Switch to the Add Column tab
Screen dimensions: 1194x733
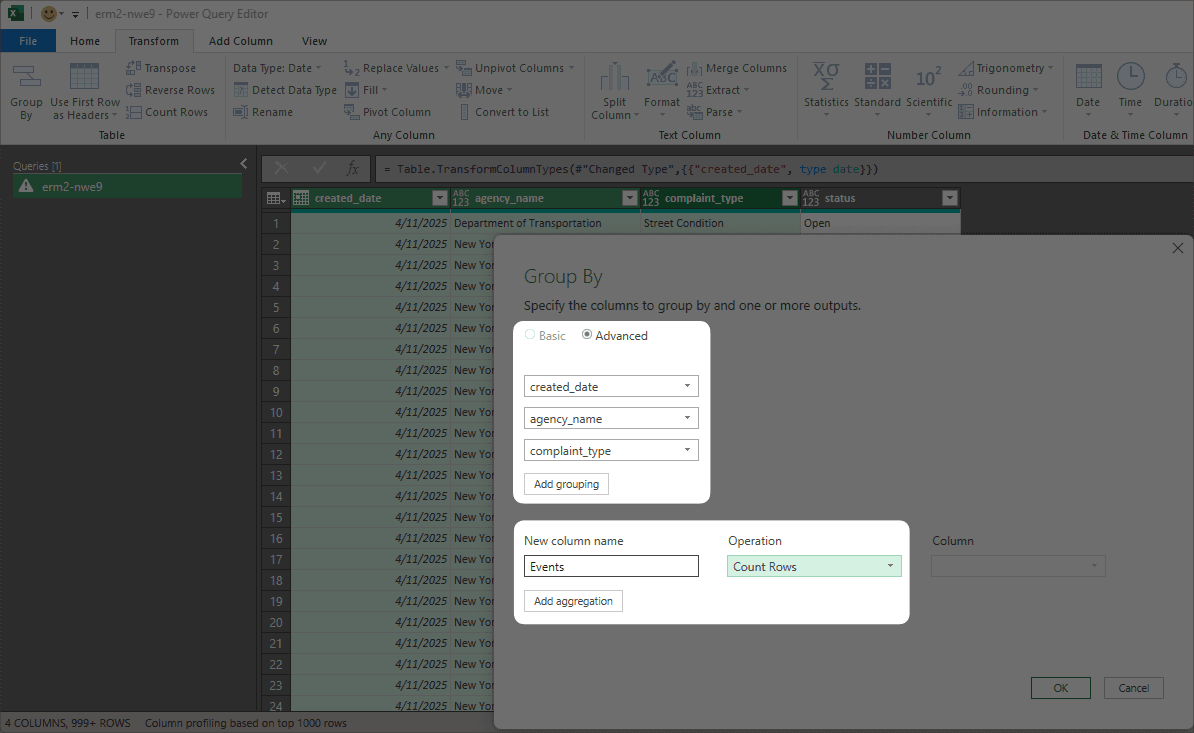click(241, 41)
